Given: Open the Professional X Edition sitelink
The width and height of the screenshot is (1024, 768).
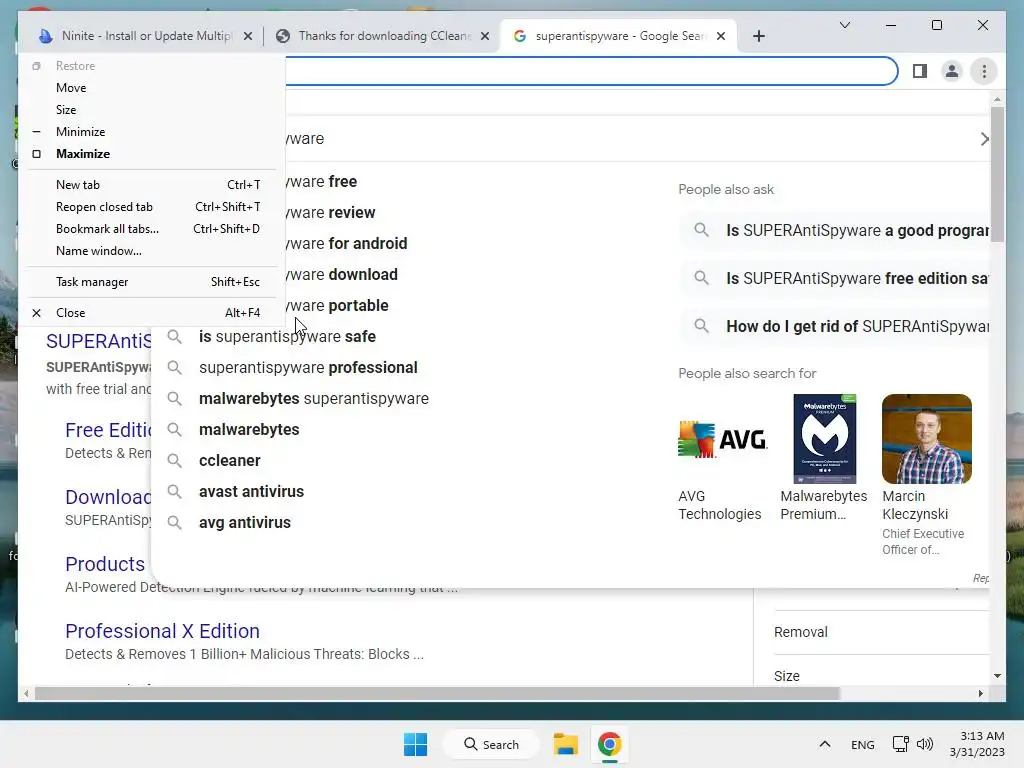Looking at the screenshot, I should pyautogui.click(x=163, y=632).
